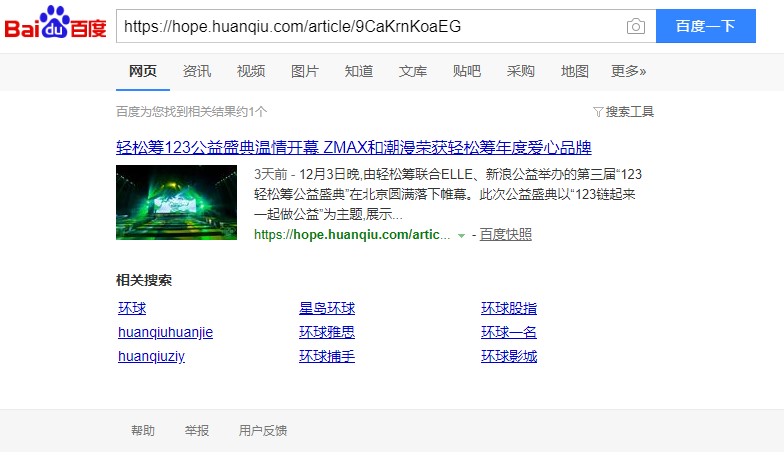This screenshot has width=784, height=465.
Task: Click related search 环球捕手
Action: point(327,356)
